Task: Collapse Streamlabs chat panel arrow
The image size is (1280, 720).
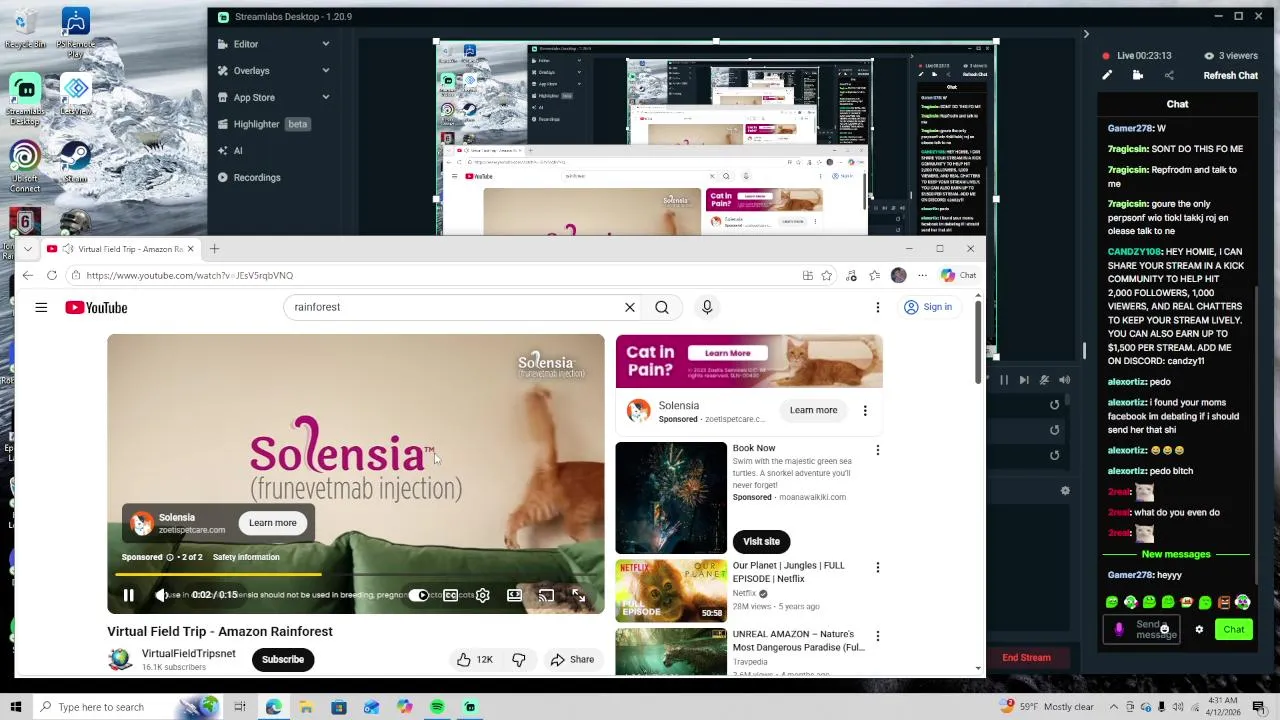Action: (x=1086, y=34)
